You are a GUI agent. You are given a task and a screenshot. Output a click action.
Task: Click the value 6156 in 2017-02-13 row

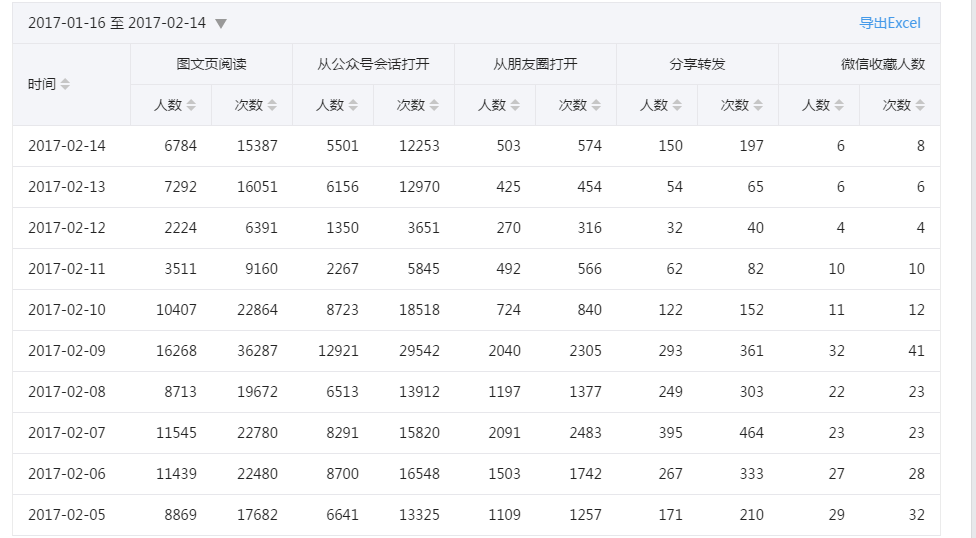342,187
